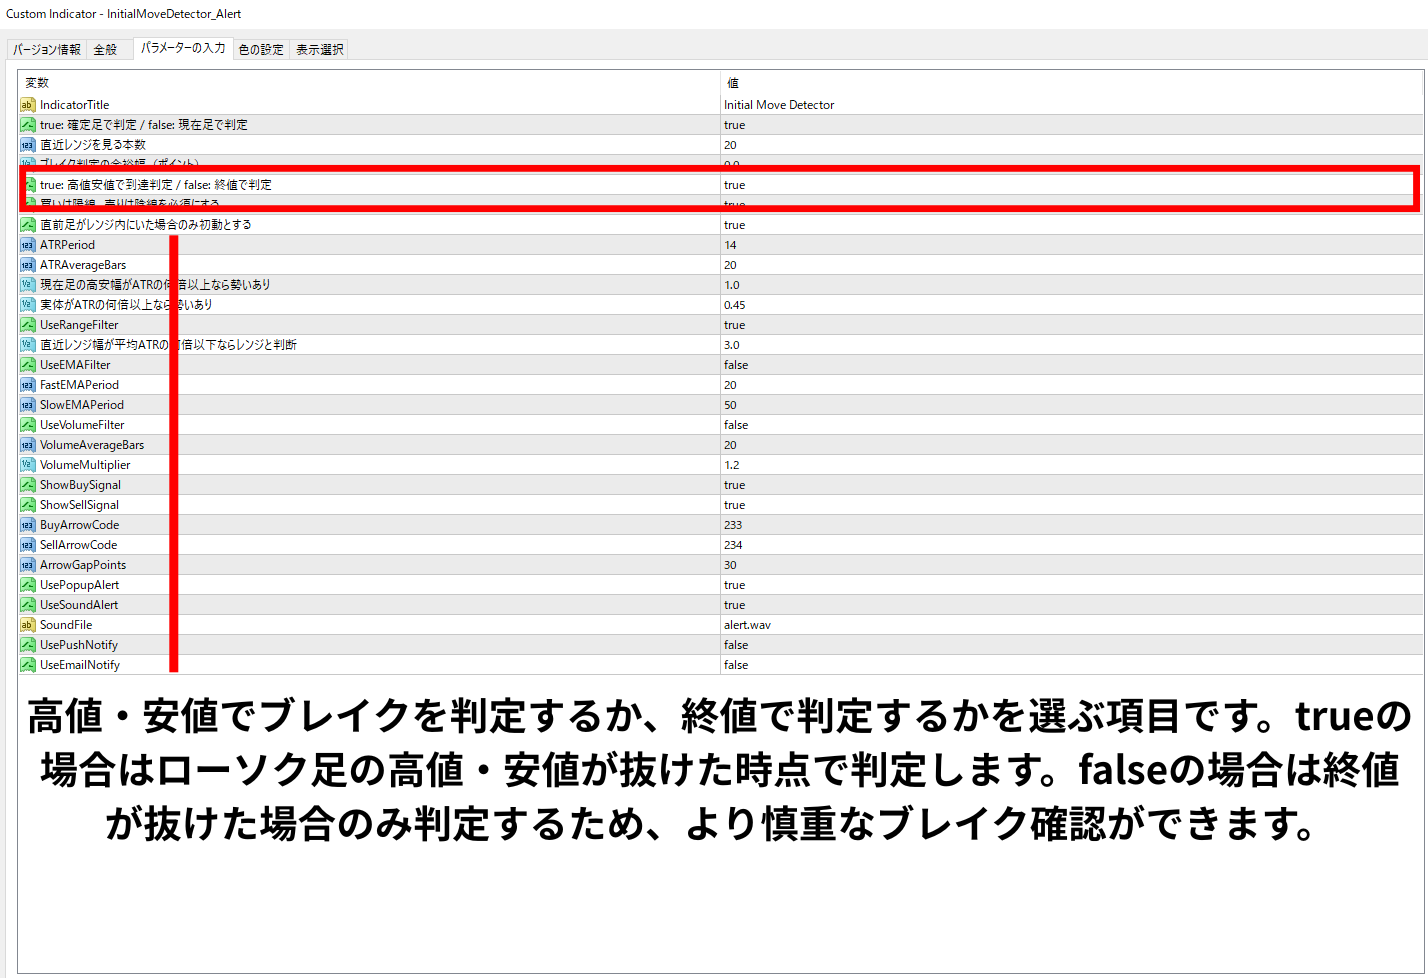
Task: Click the VolumeMultiplier double type icon
Action: (x=28, y=465)
